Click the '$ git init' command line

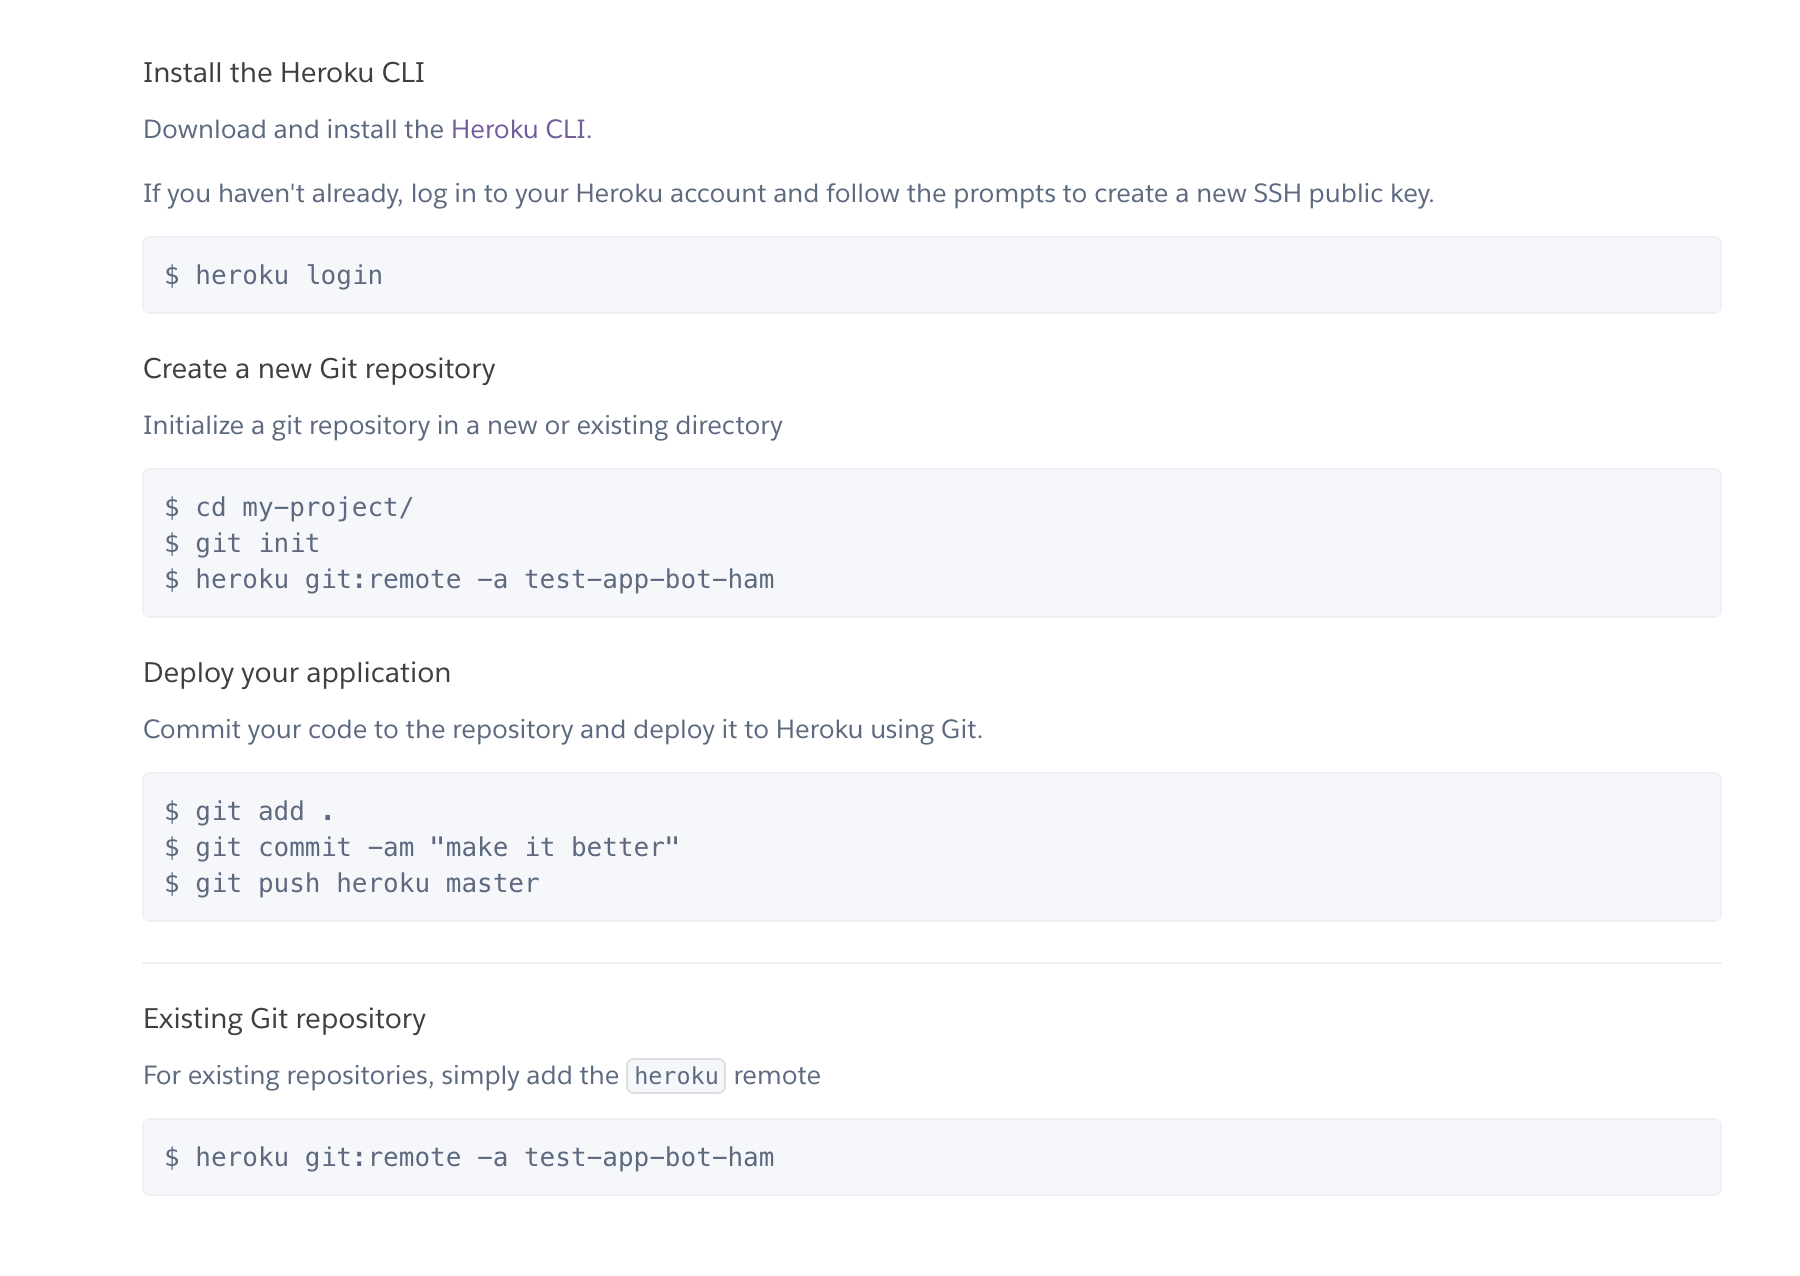[x=242, y=543]
